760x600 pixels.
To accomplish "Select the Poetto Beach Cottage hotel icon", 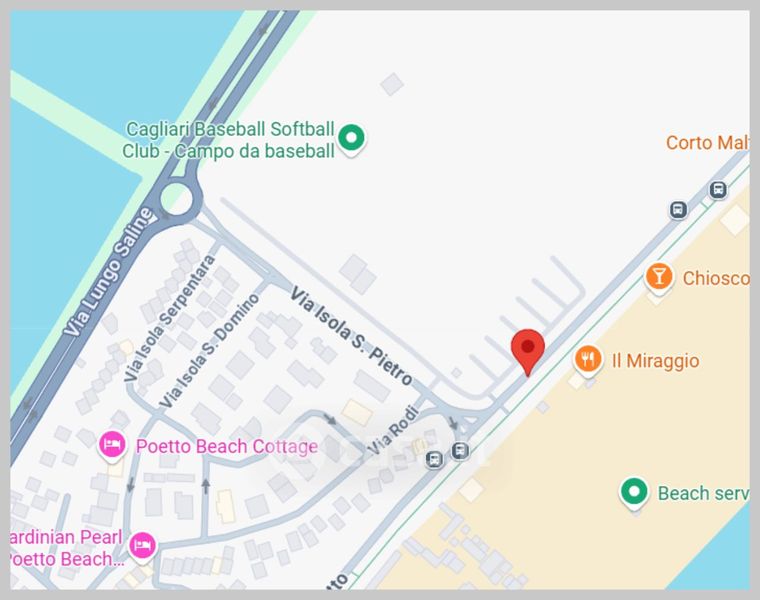I will (112, 445).
